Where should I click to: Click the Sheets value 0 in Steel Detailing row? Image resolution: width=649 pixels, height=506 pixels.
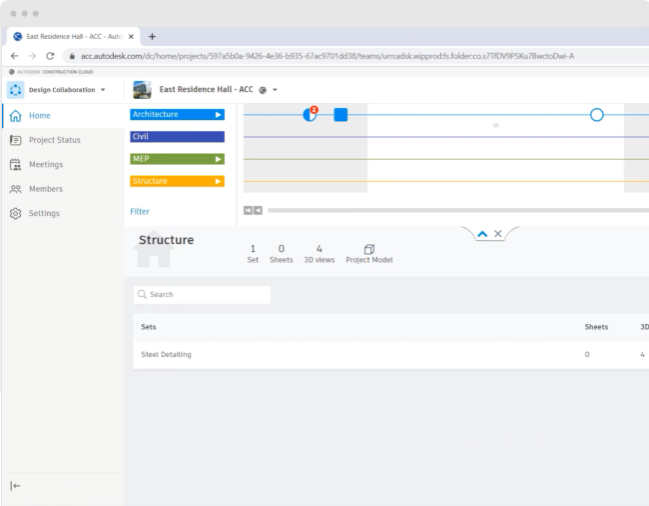(x=587, y=355)
